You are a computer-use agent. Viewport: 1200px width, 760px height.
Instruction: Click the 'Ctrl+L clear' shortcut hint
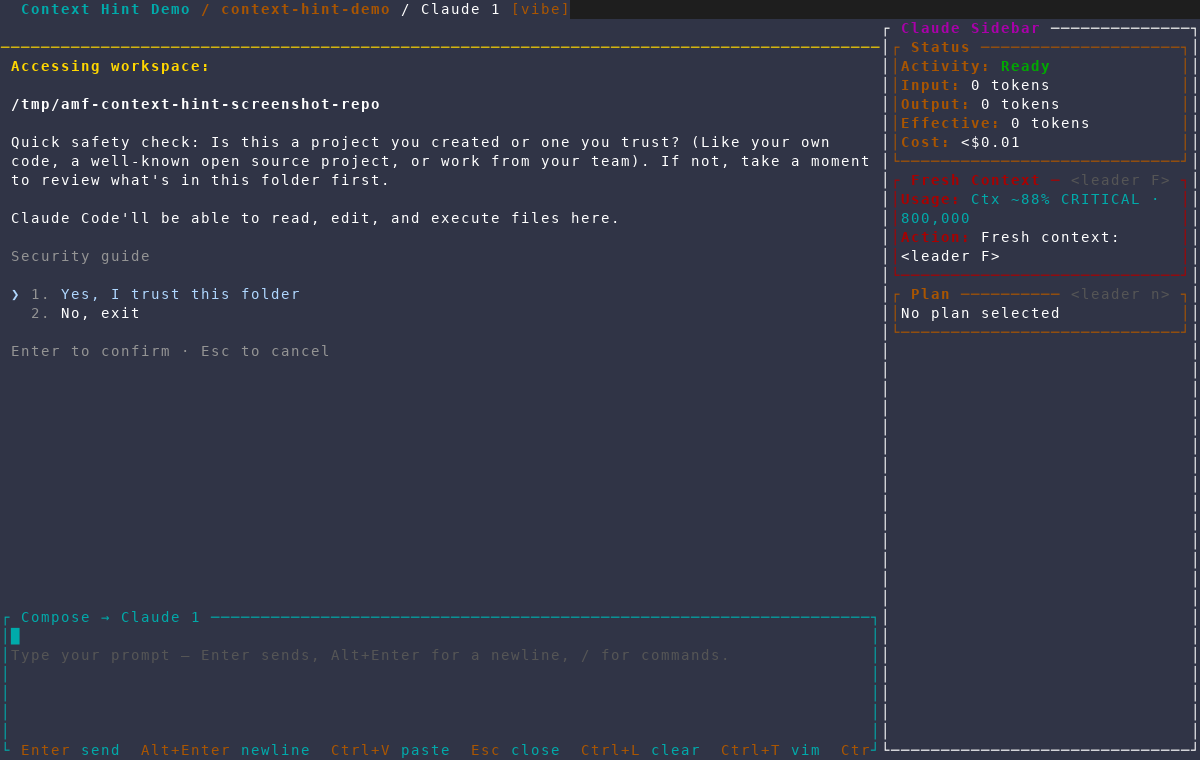[641, 750]
